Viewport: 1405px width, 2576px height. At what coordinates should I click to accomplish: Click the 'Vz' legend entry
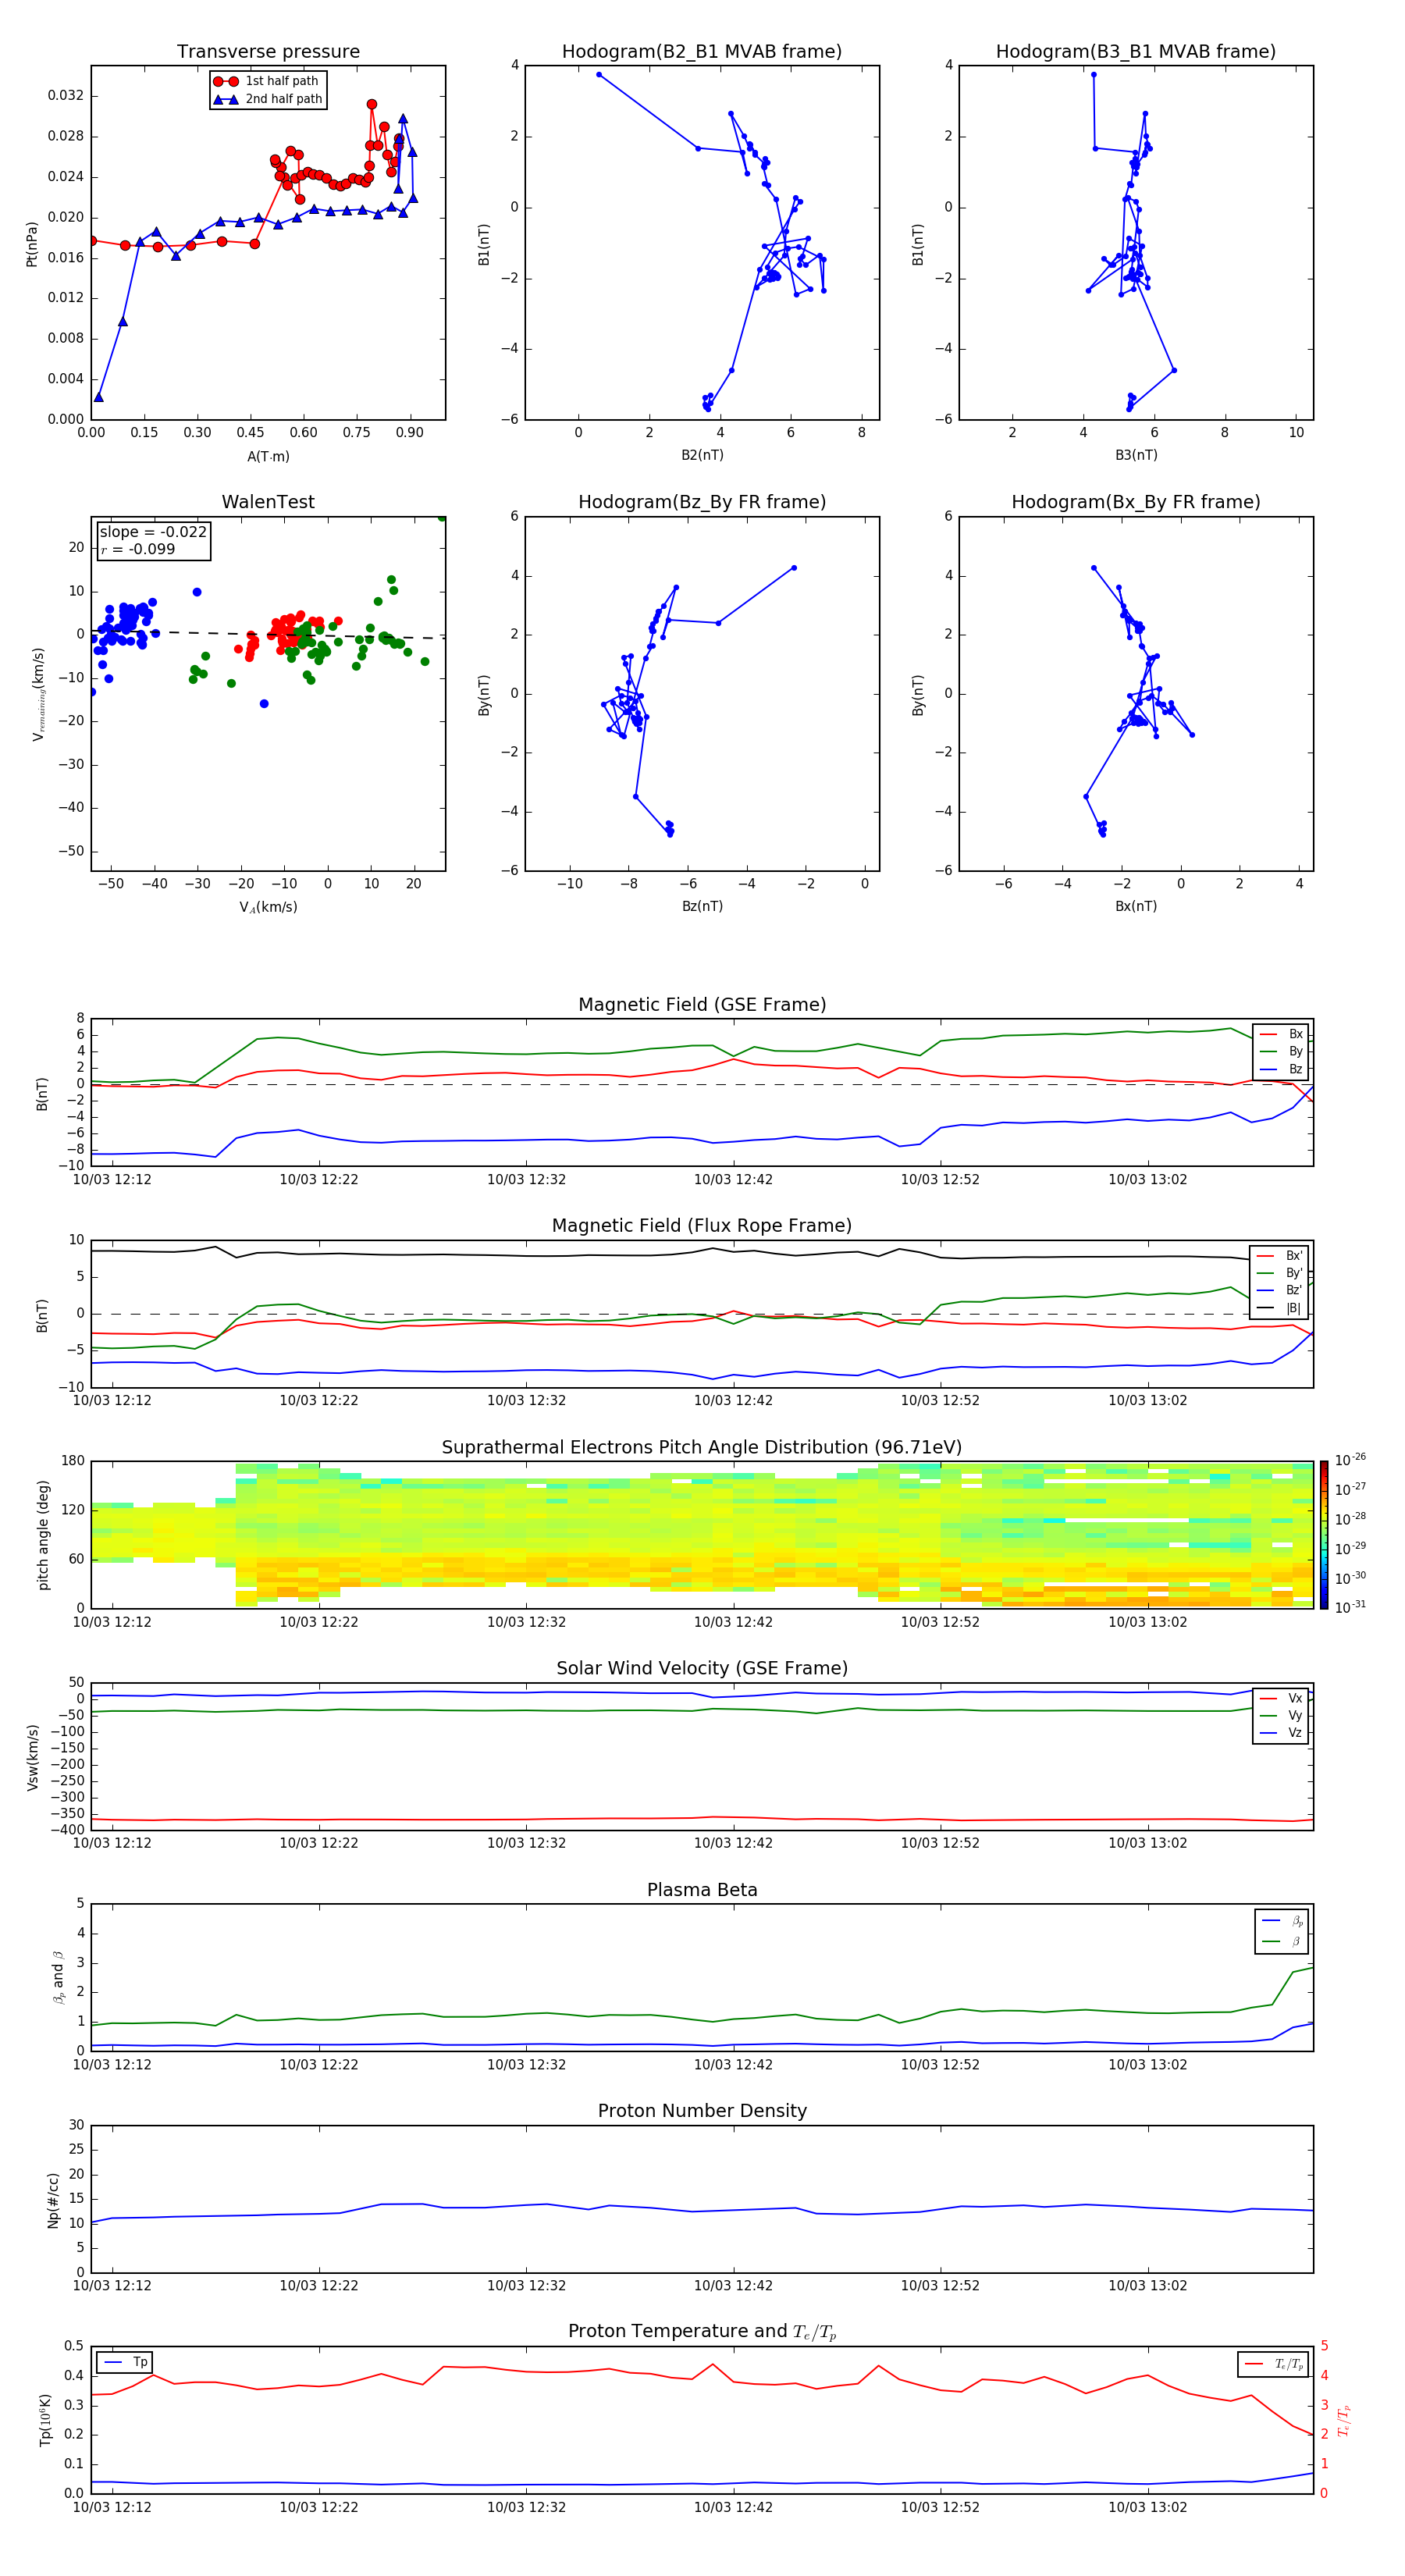coord(1281,1733)
